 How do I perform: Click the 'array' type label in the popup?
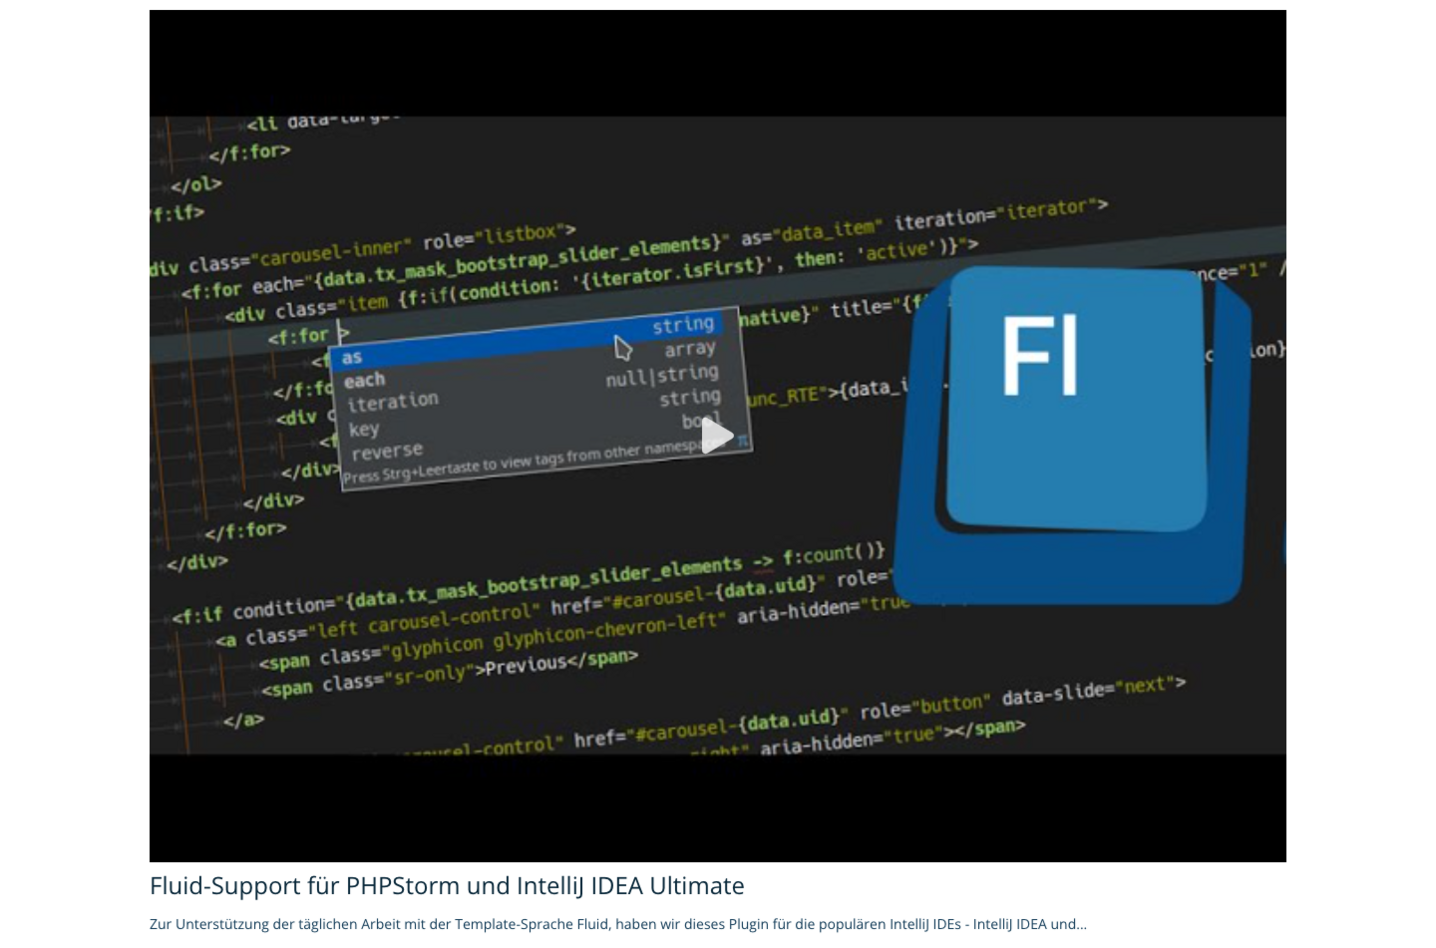point(689,349)
